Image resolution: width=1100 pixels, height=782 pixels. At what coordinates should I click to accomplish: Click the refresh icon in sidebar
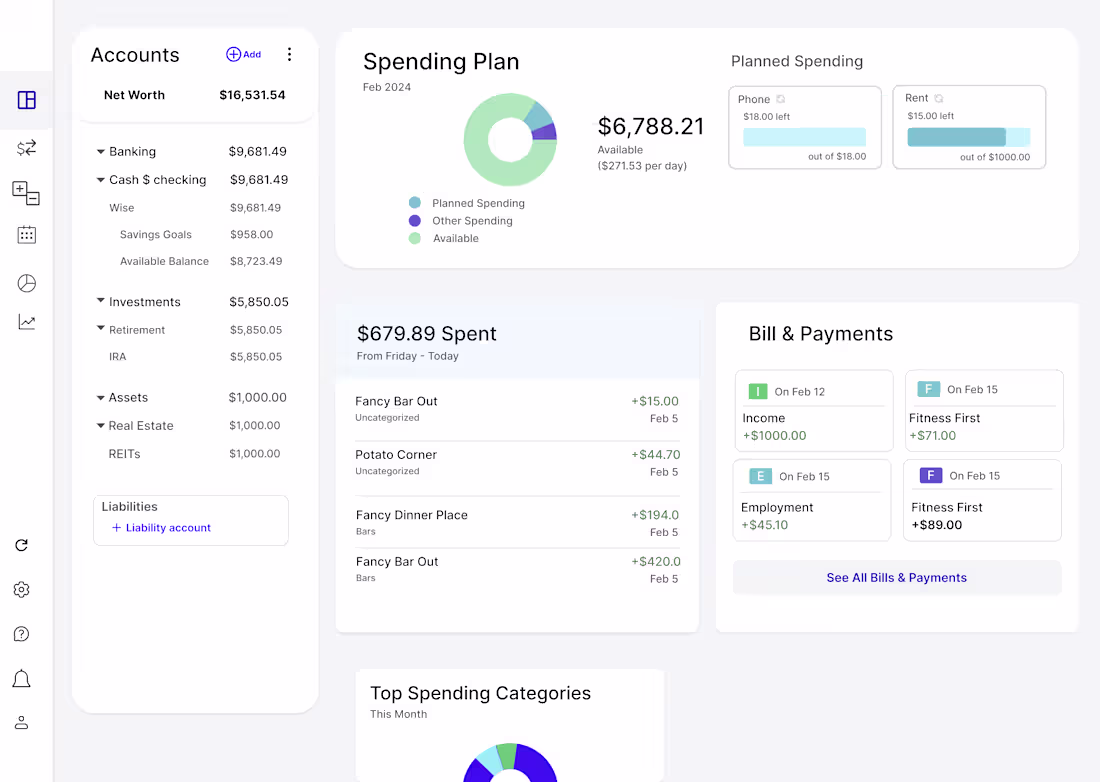coord(22,545)
